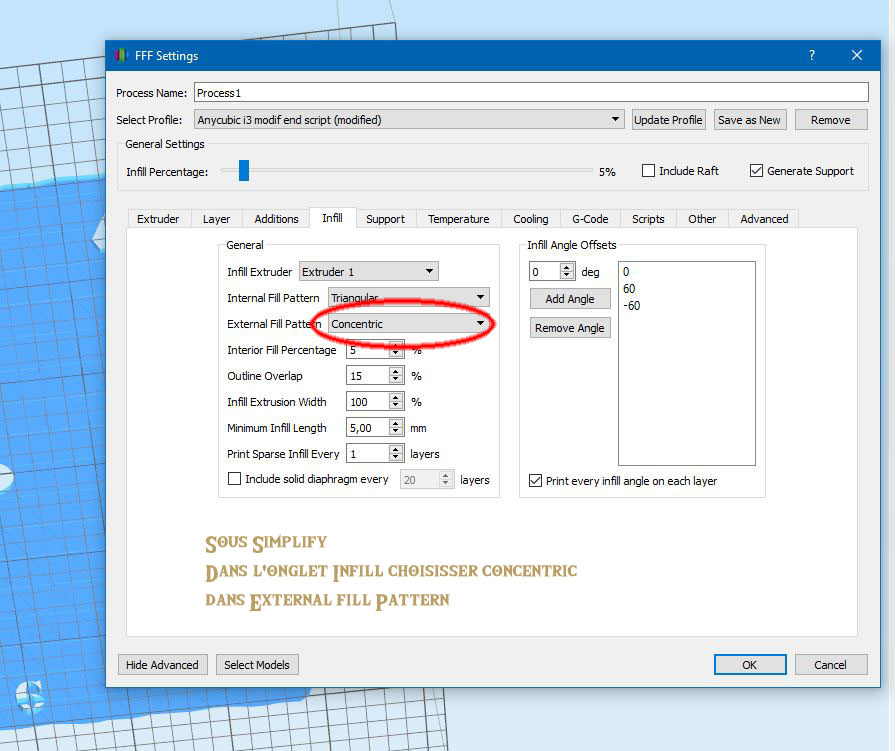895x751 pixels.
Task: Close the FFF Settings dialog
Action: tap(857, 55)
